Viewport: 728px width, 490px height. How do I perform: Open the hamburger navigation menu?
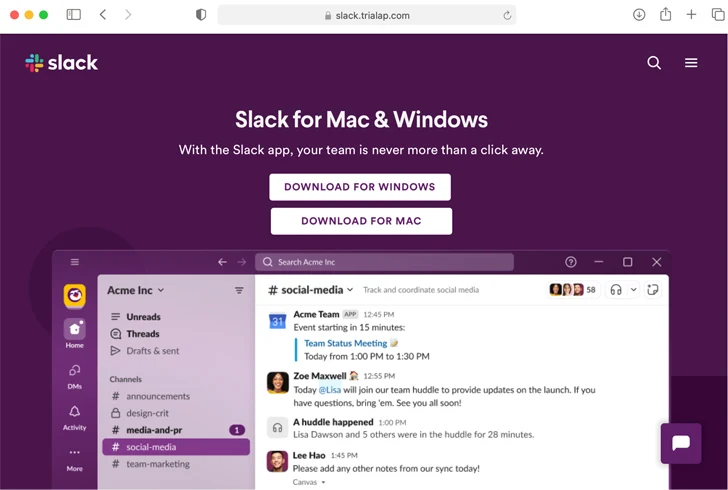coord(691,63)
